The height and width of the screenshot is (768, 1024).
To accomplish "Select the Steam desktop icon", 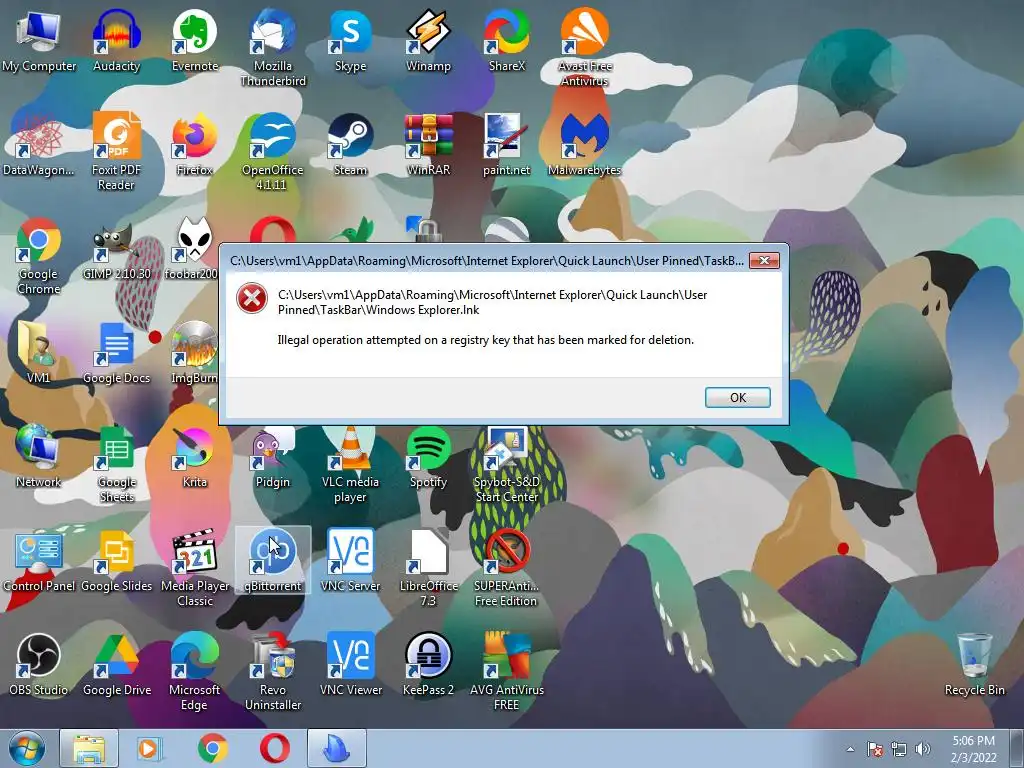I will click(x=351, y=144).
